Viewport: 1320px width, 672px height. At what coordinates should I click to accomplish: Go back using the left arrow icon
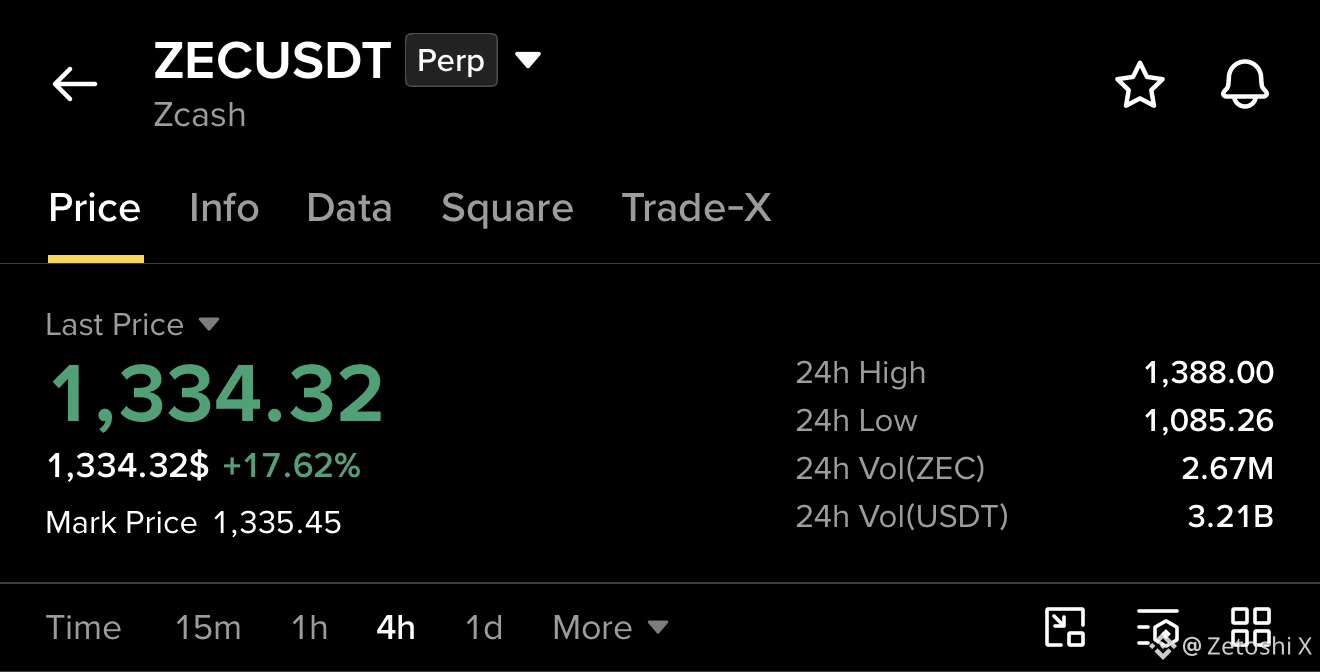[75, 84]
